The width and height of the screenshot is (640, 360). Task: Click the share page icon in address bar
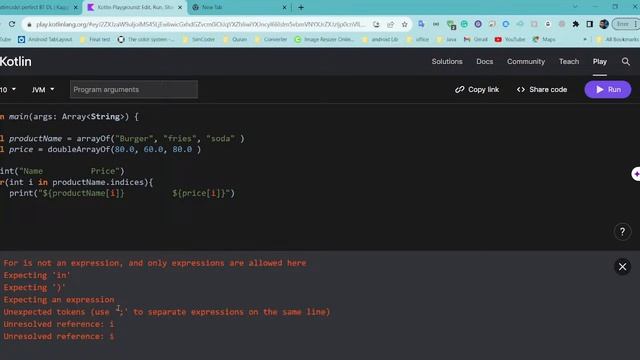(390, 24)
